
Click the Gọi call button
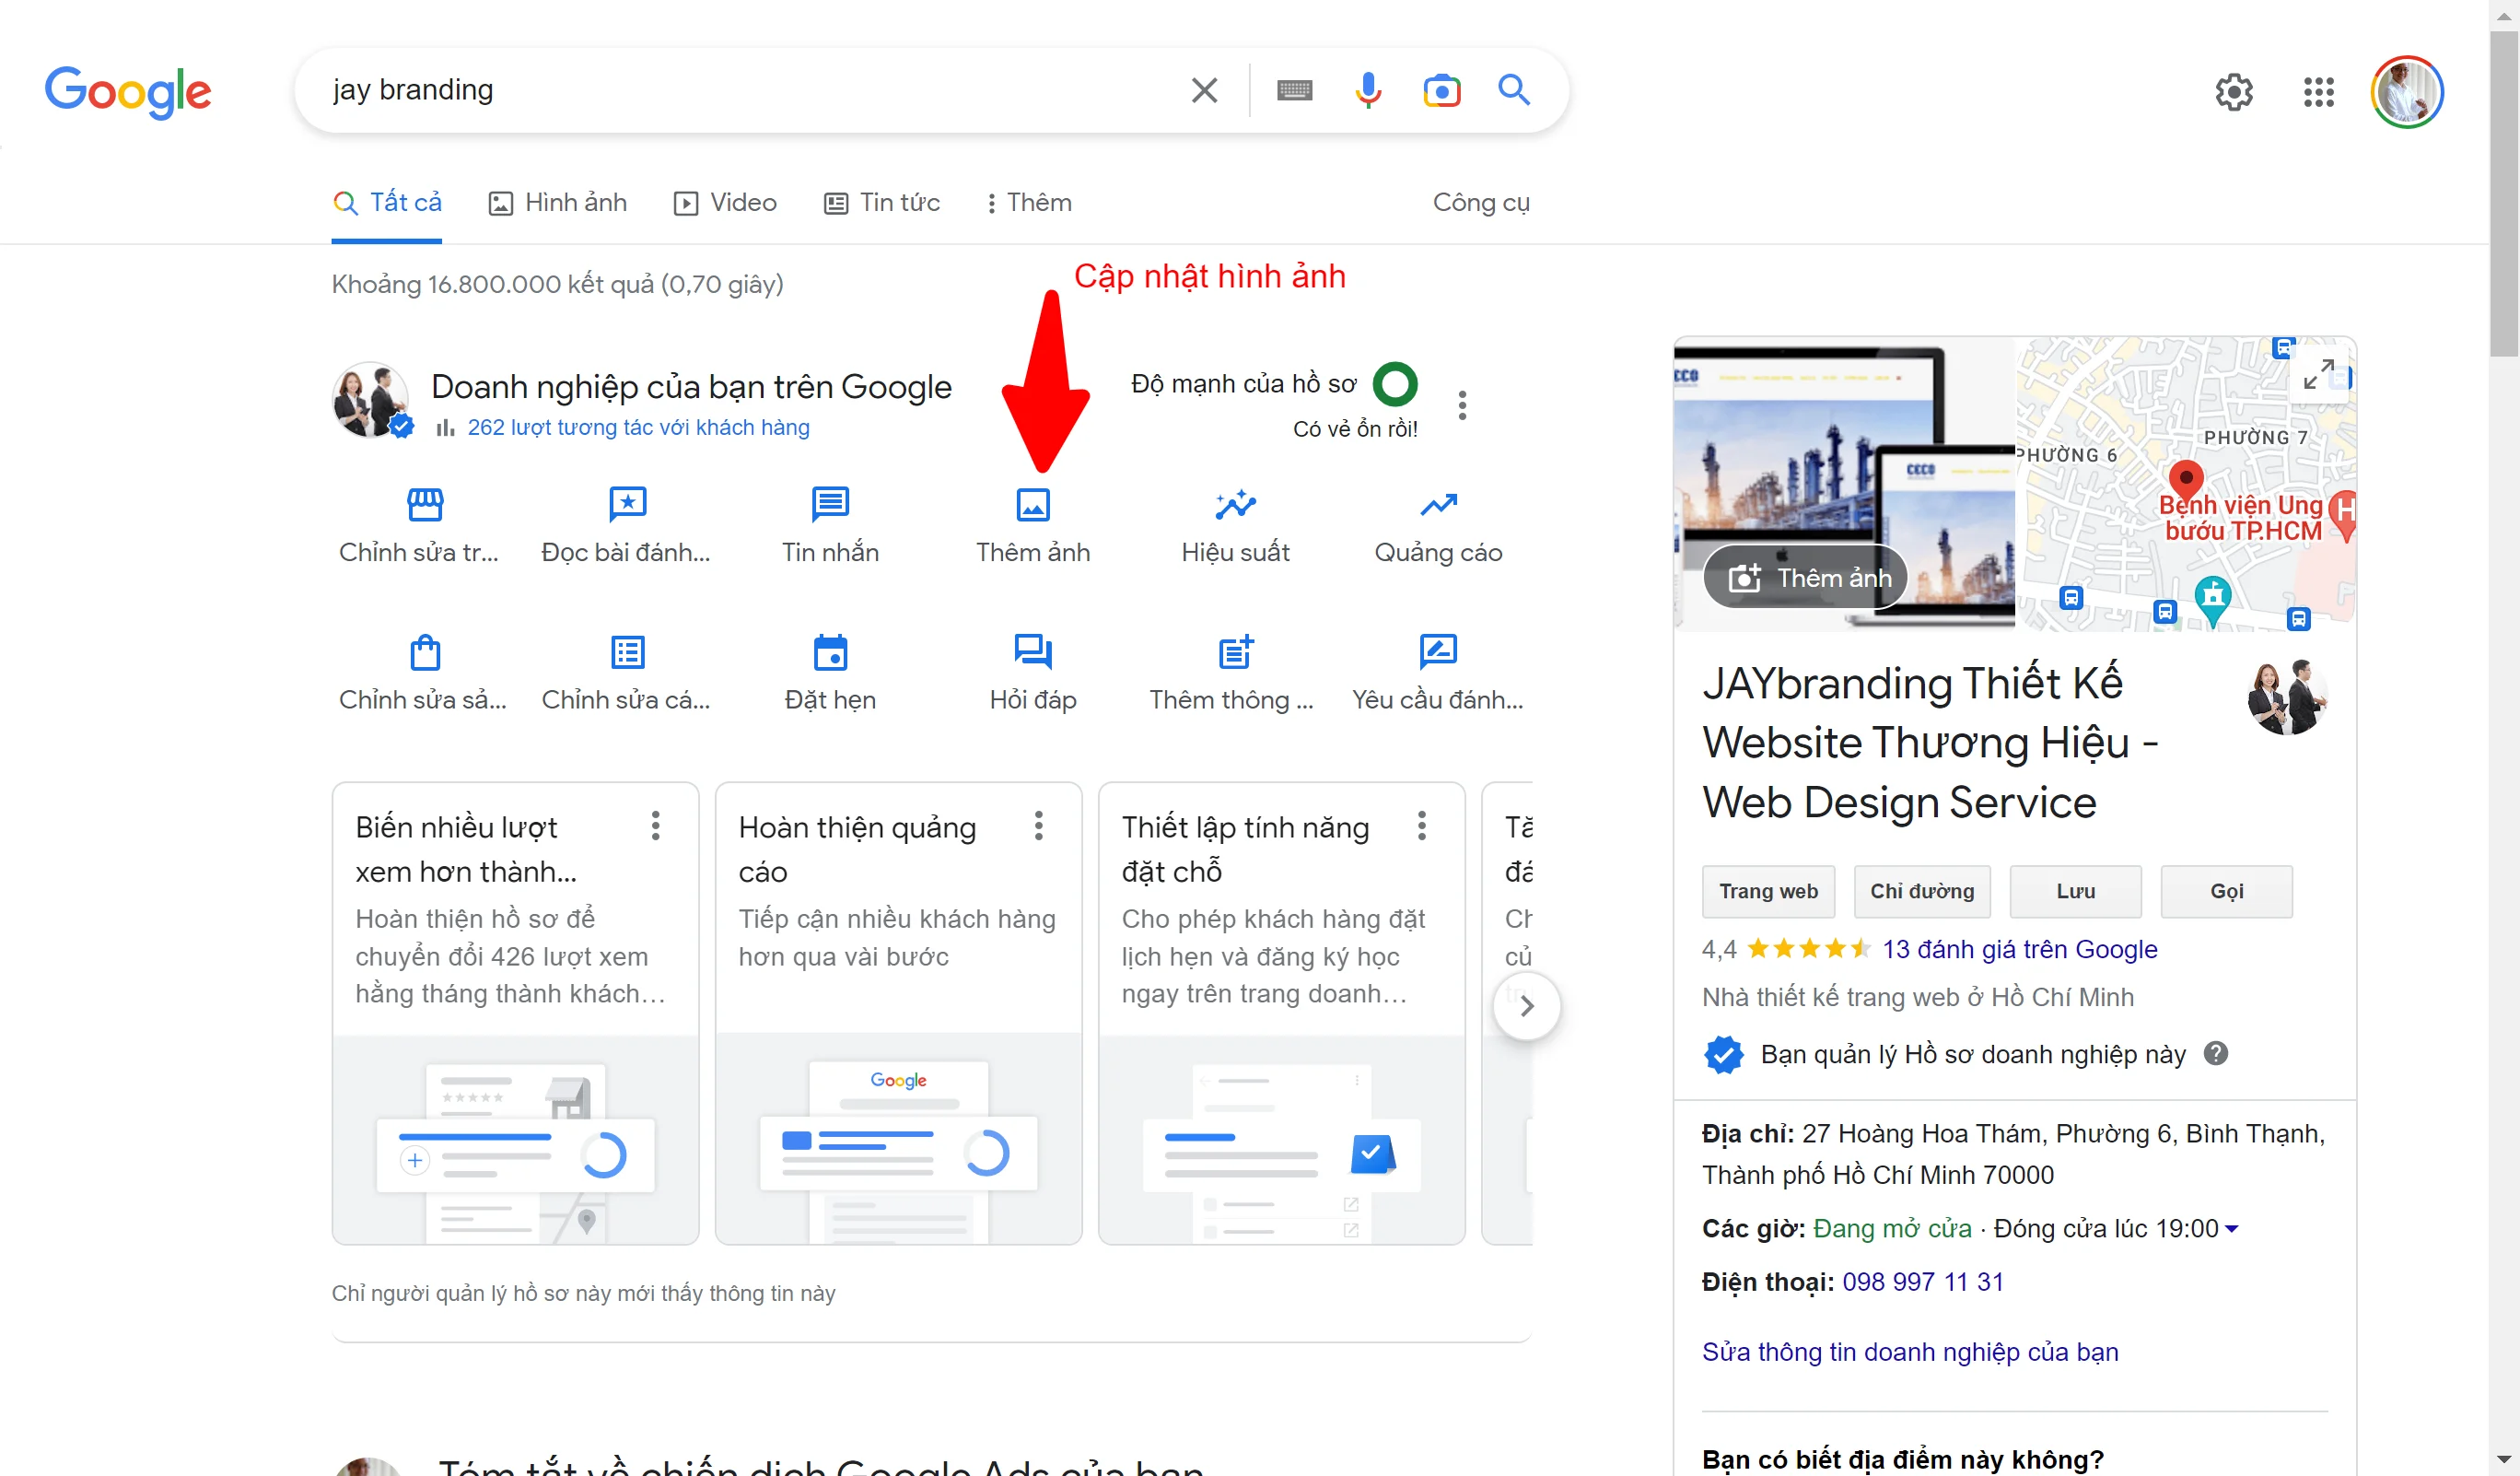point(2226,891)
